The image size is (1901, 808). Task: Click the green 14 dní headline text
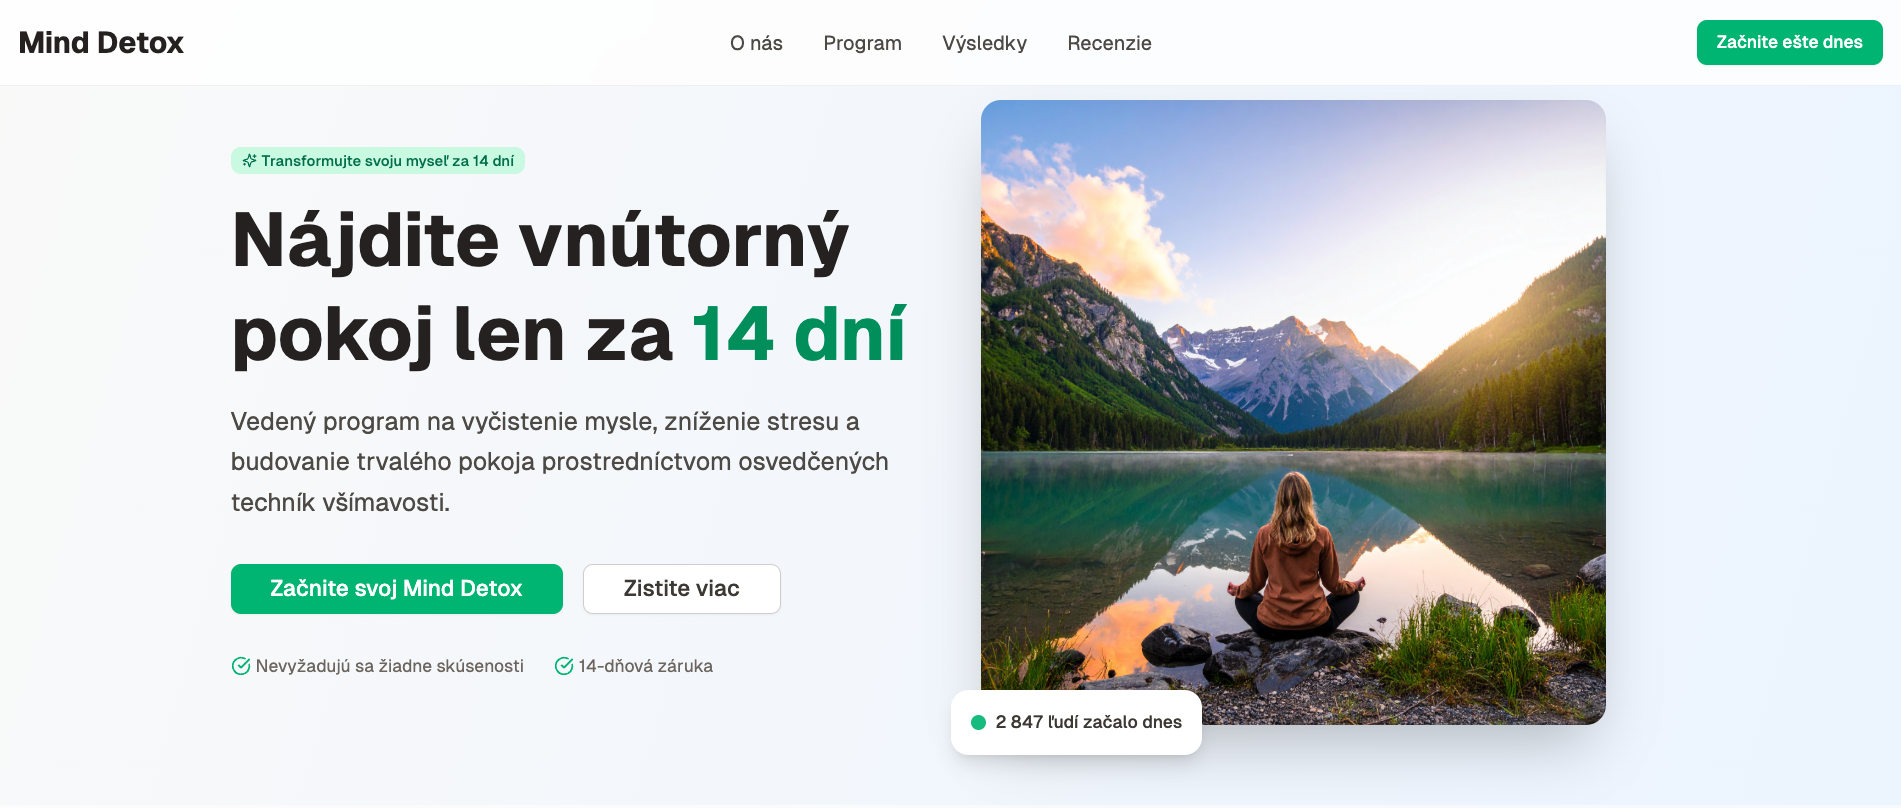[x=799, y=334]
